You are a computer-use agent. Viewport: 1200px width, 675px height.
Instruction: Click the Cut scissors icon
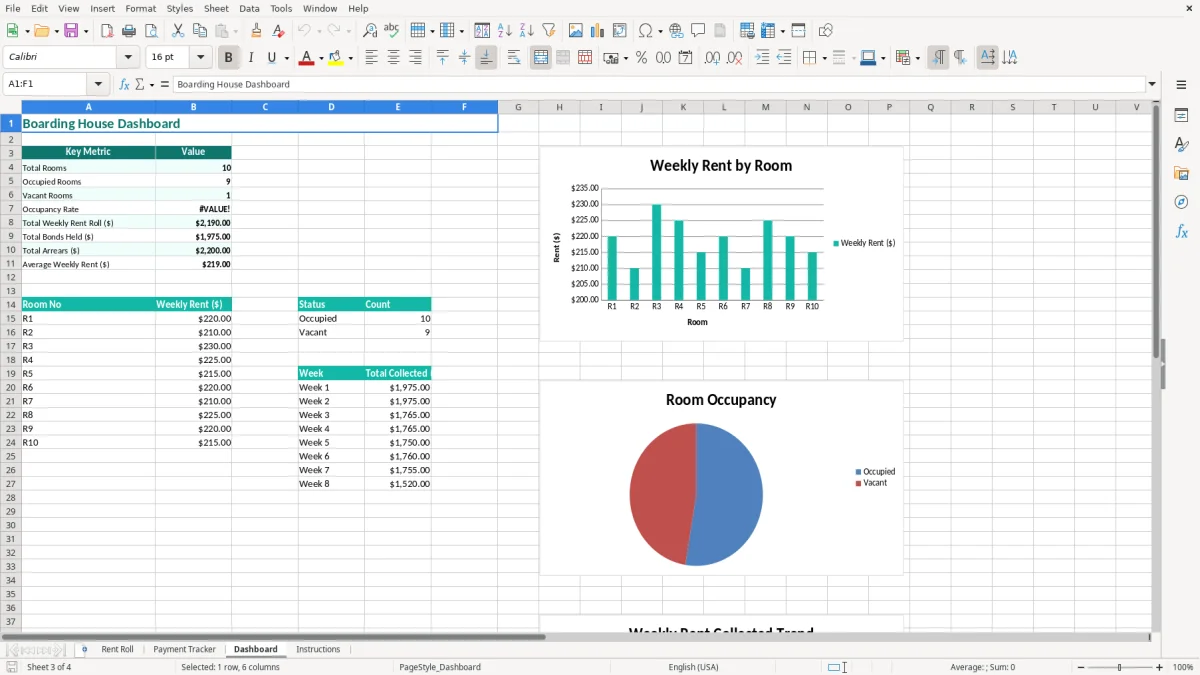178,31
